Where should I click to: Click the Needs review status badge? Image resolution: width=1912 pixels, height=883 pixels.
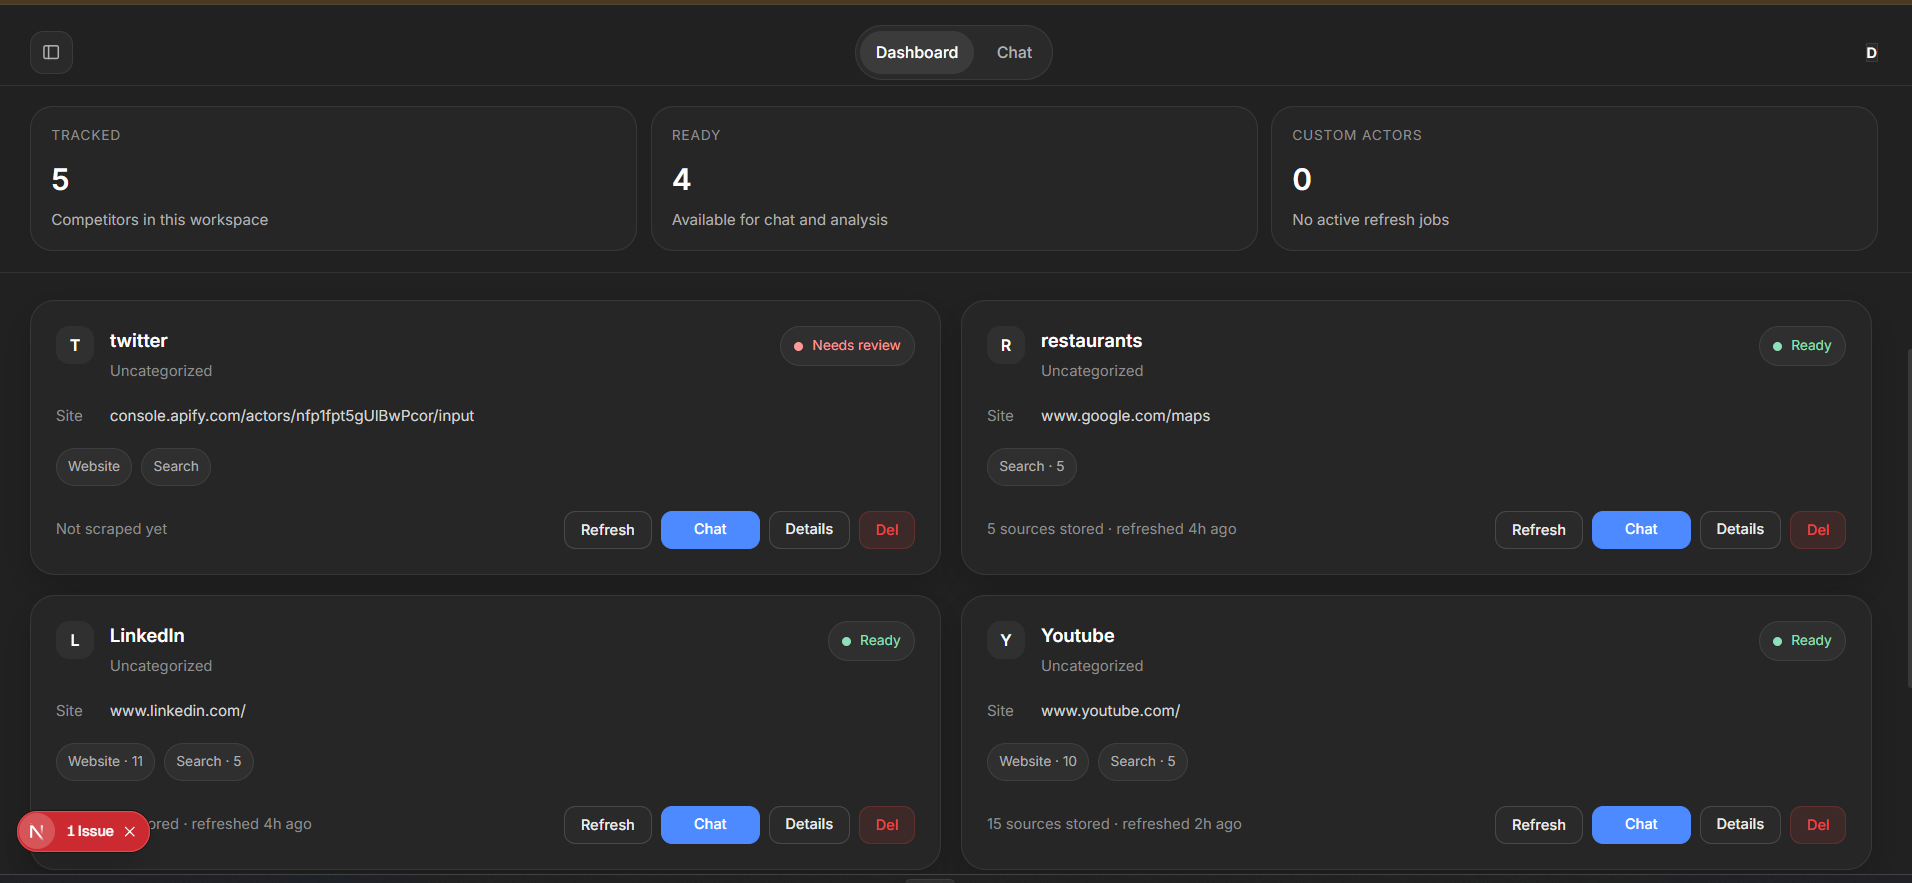847,346
